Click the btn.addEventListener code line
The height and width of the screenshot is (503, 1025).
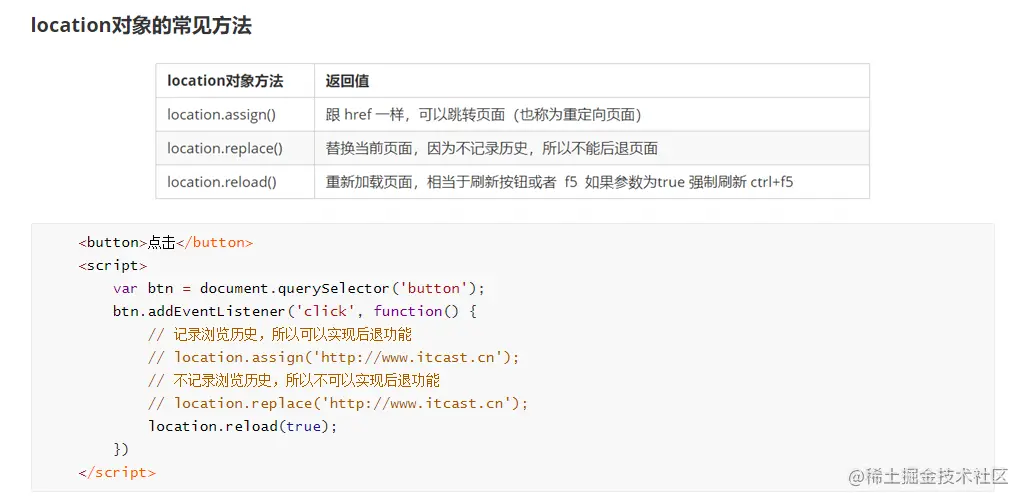[x=295, y=311]
